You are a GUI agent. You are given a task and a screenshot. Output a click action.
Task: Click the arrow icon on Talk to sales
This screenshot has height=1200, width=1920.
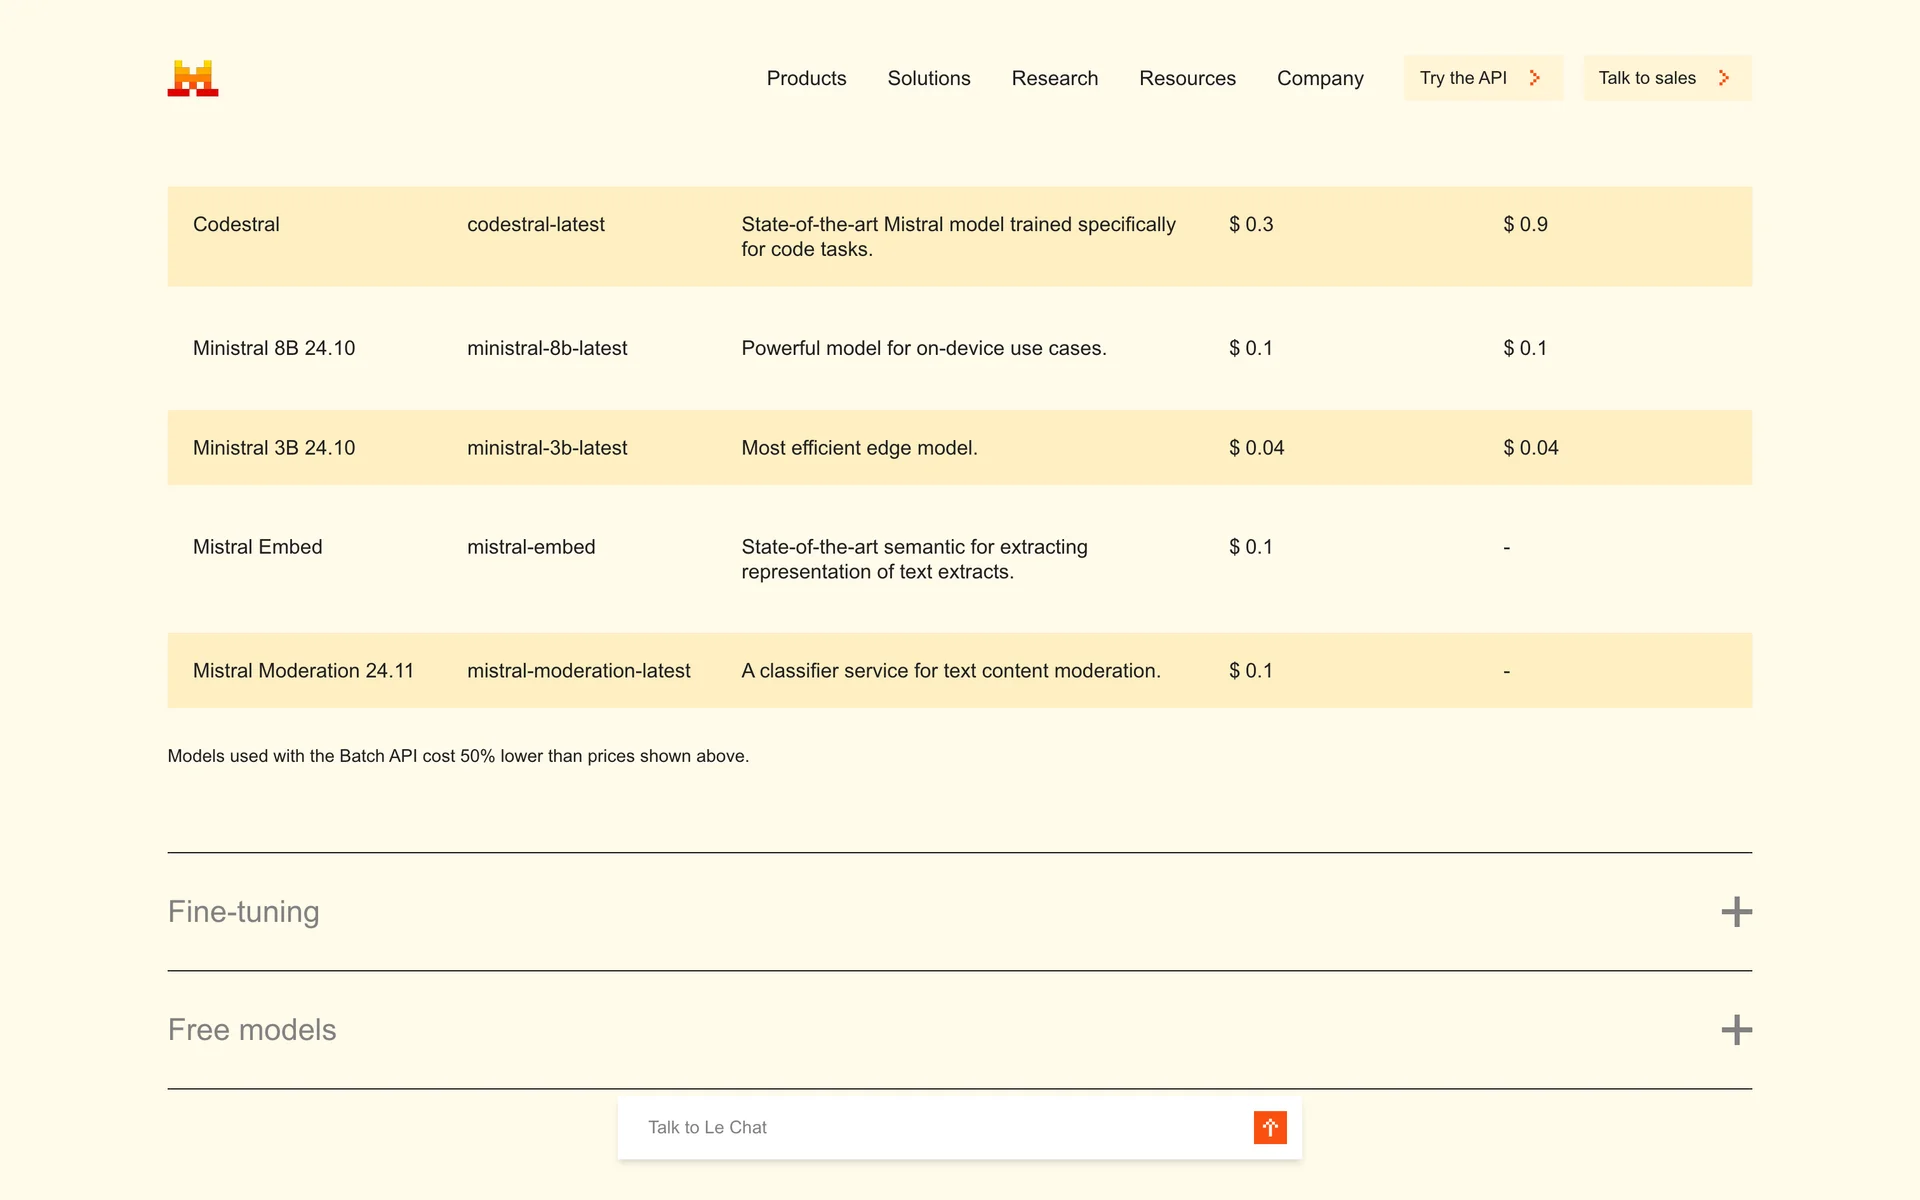click(x=1724, y=78)
